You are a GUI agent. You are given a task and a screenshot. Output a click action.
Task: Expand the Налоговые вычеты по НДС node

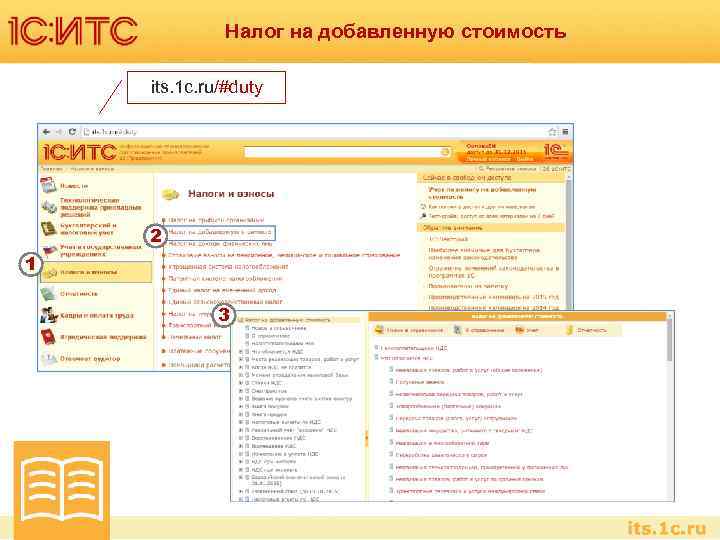241,422
